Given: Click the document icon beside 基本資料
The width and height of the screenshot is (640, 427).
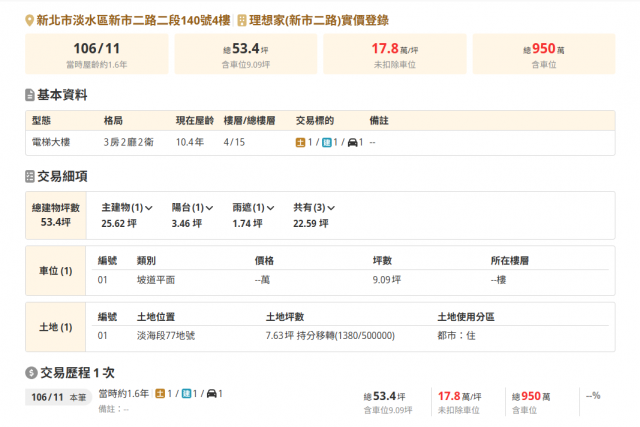Looking at the screenshot, I should click(30, 95).
